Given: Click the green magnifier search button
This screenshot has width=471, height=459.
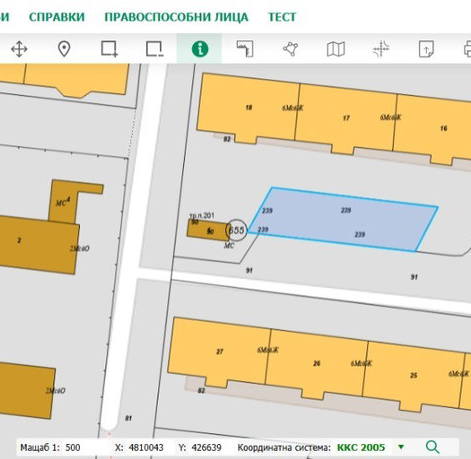Looking at the screenshot, I should pyautogui.click(x=433, y=447).
